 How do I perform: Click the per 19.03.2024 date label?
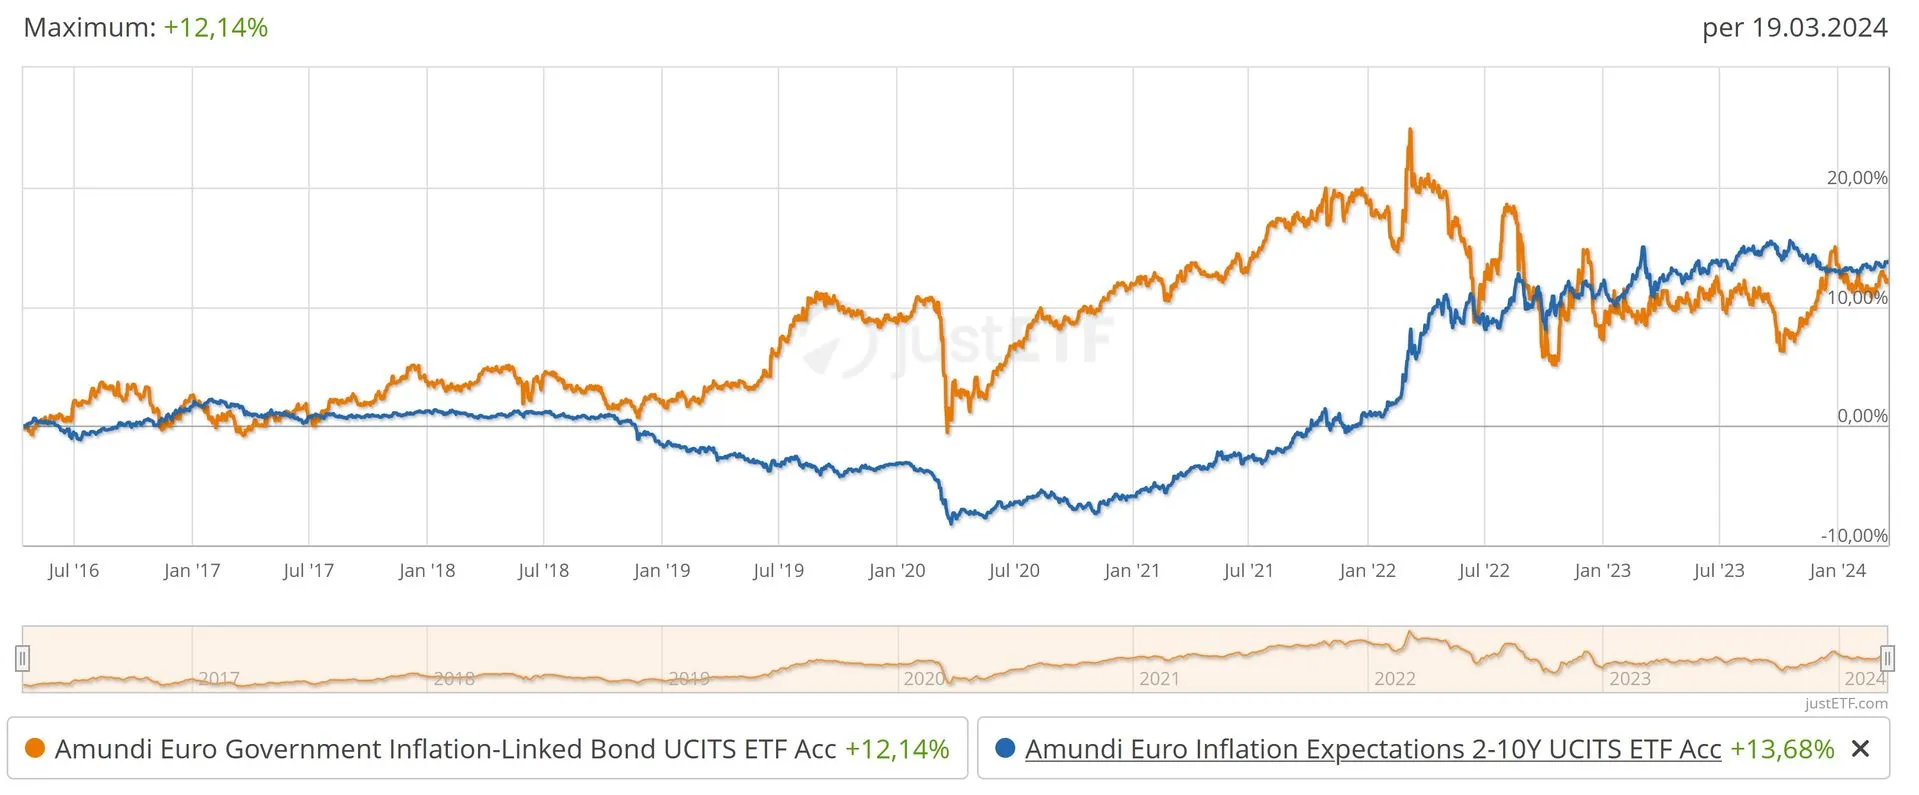pos(1795,27)
